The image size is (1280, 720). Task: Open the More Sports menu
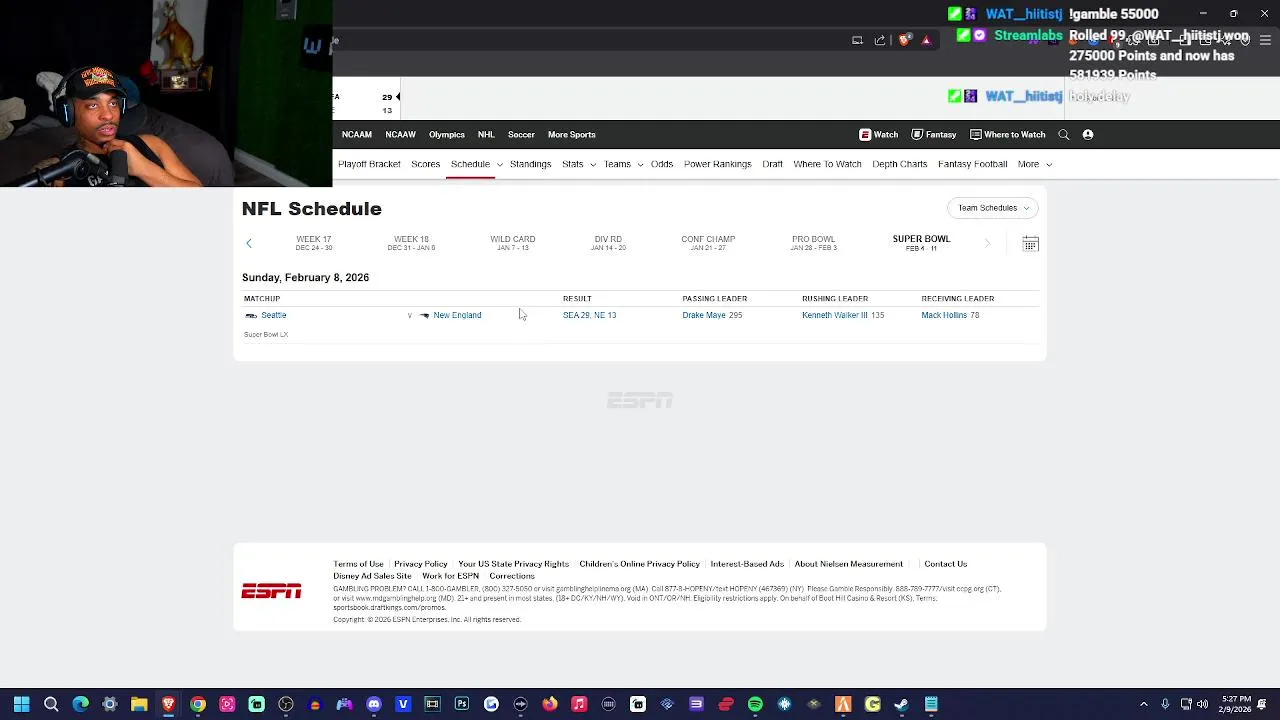click(572, 135)
